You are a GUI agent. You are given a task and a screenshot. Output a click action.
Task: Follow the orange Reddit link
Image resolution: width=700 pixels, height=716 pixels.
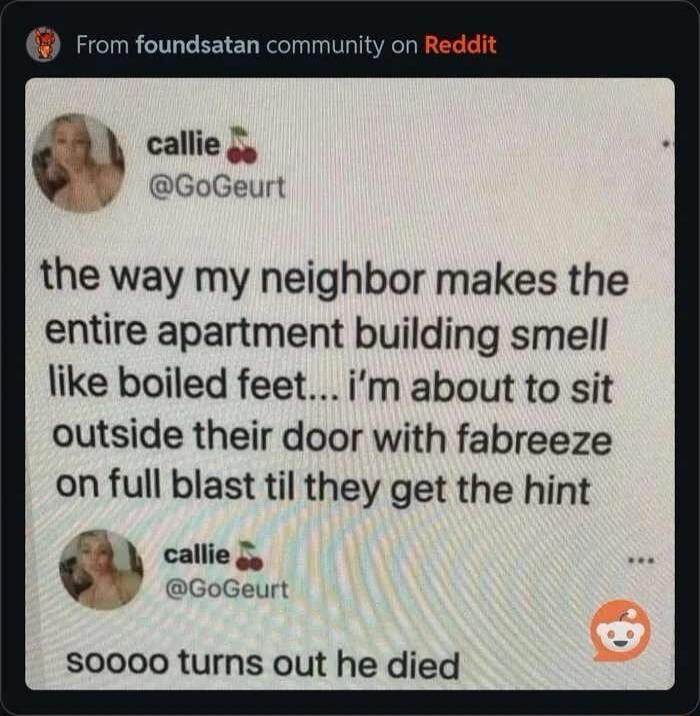tap(460, 45)
